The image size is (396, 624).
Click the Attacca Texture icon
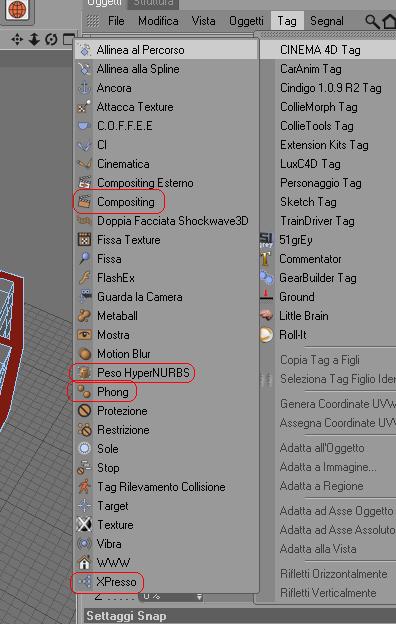pos(84,107)
